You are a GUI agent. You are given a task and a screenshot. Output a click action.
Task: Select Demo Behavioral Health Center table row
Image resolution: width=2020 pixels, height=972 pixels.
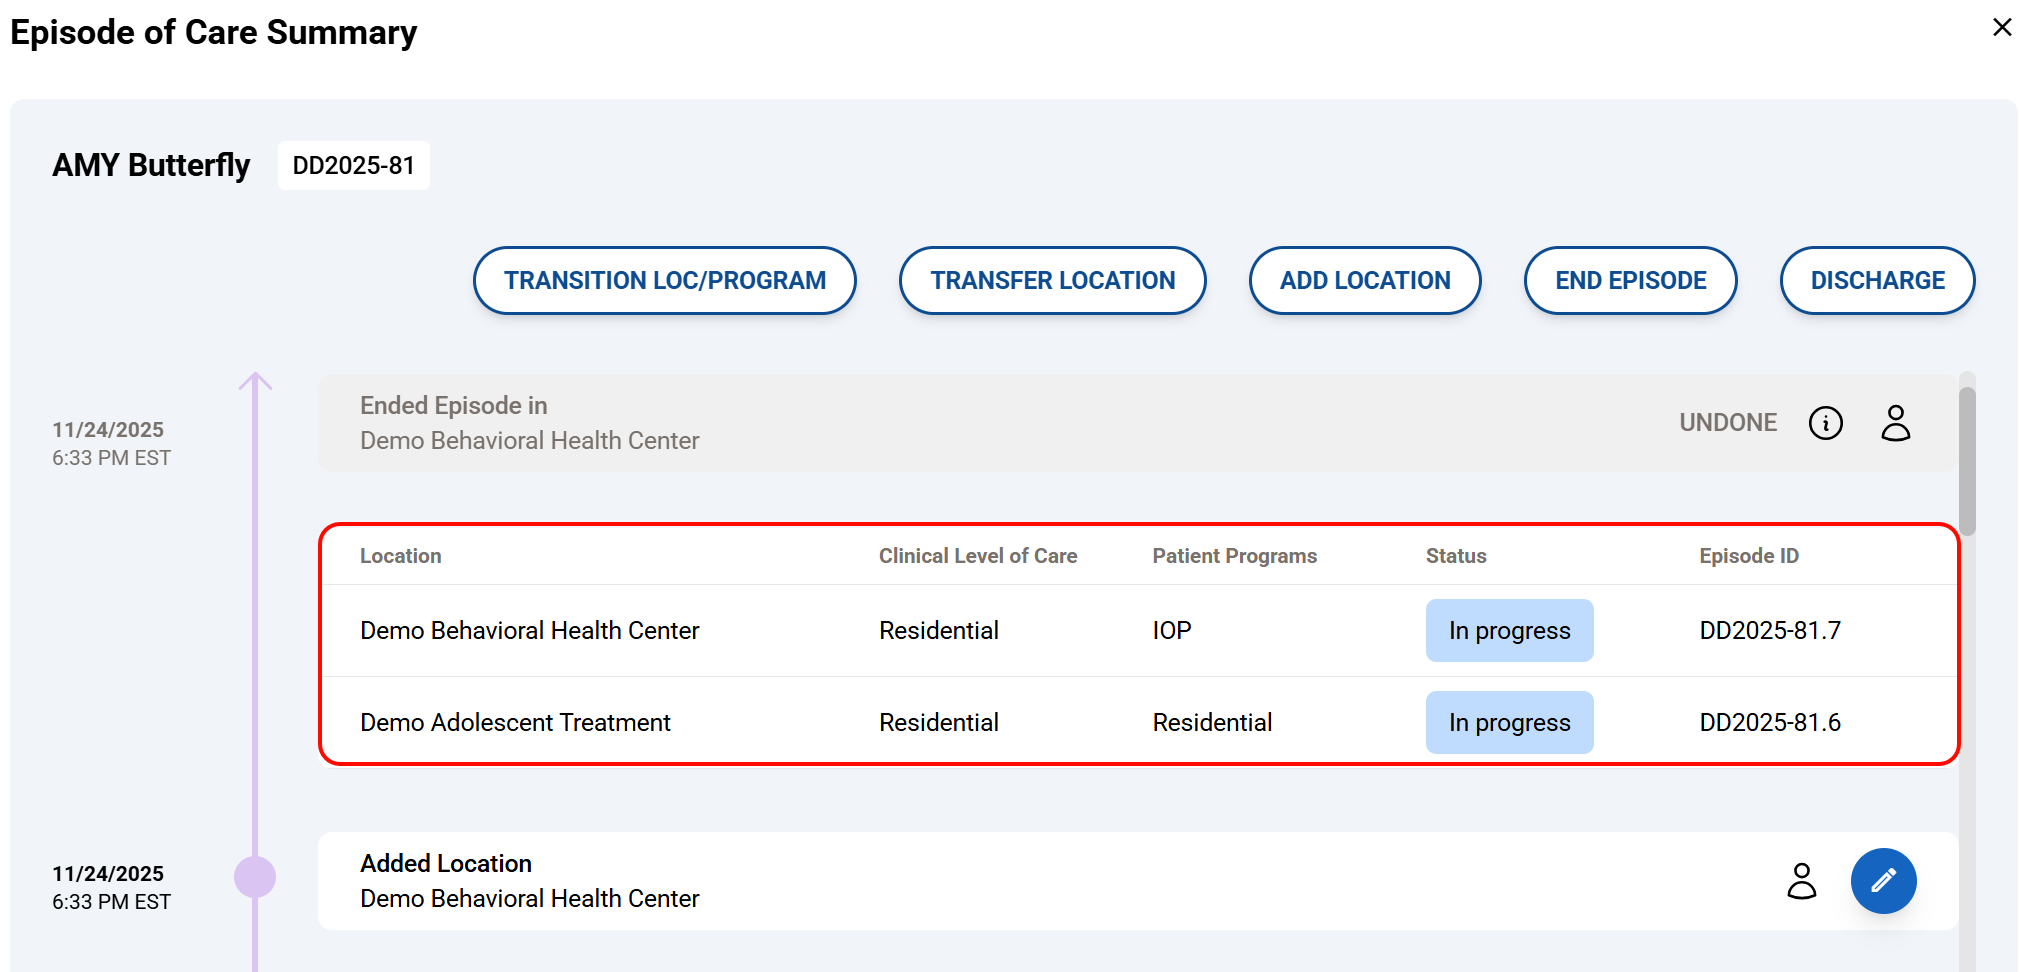pyautogui.click(x=529, y=631)
